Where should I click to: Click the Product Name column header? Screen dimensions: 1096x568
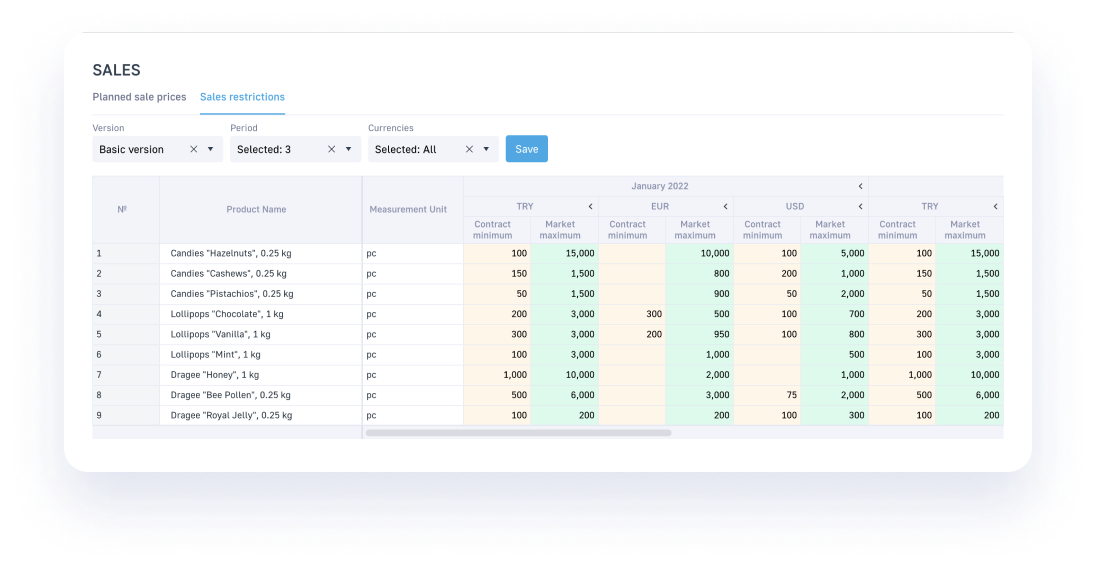click(x=261, y=210)
